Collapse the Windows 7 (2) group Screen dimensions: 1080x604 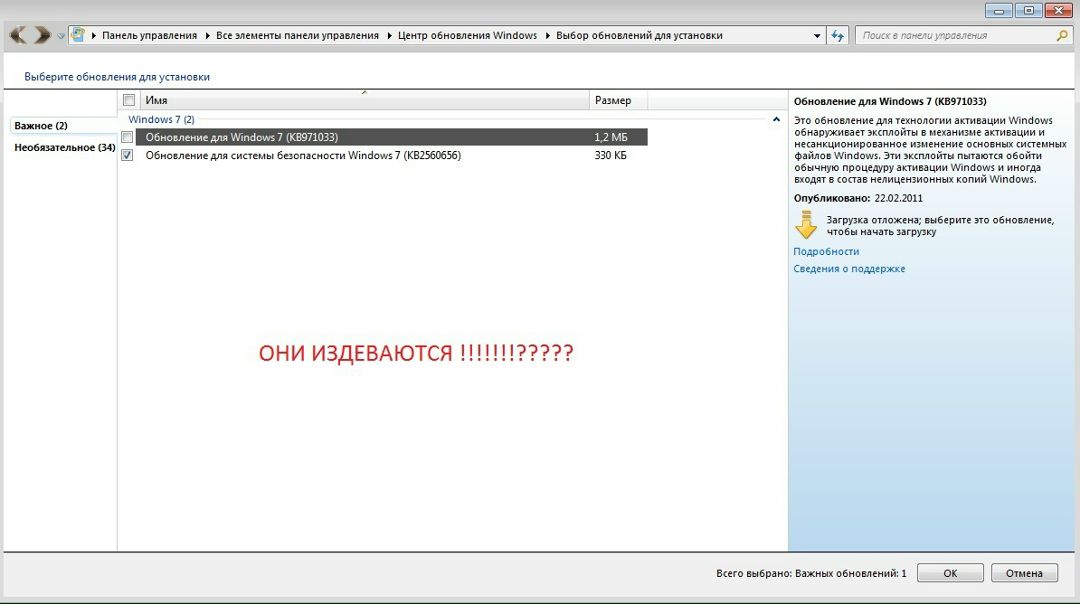point(777,119)
